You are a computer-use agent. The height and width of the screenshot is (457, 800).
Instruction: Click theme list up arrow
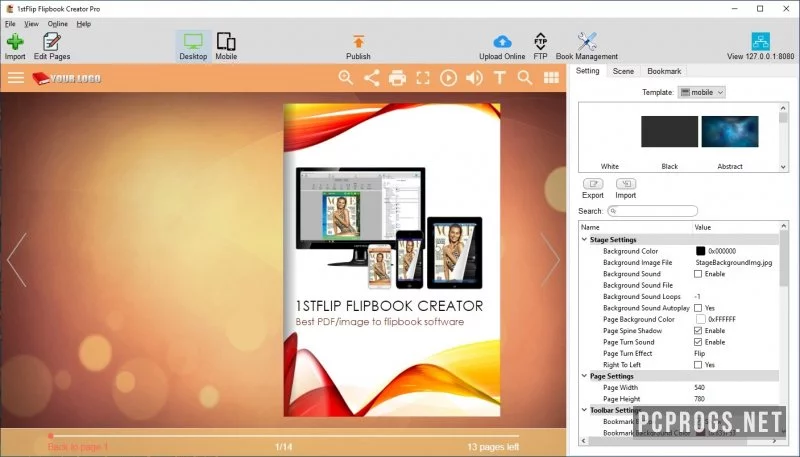[783, 108]
